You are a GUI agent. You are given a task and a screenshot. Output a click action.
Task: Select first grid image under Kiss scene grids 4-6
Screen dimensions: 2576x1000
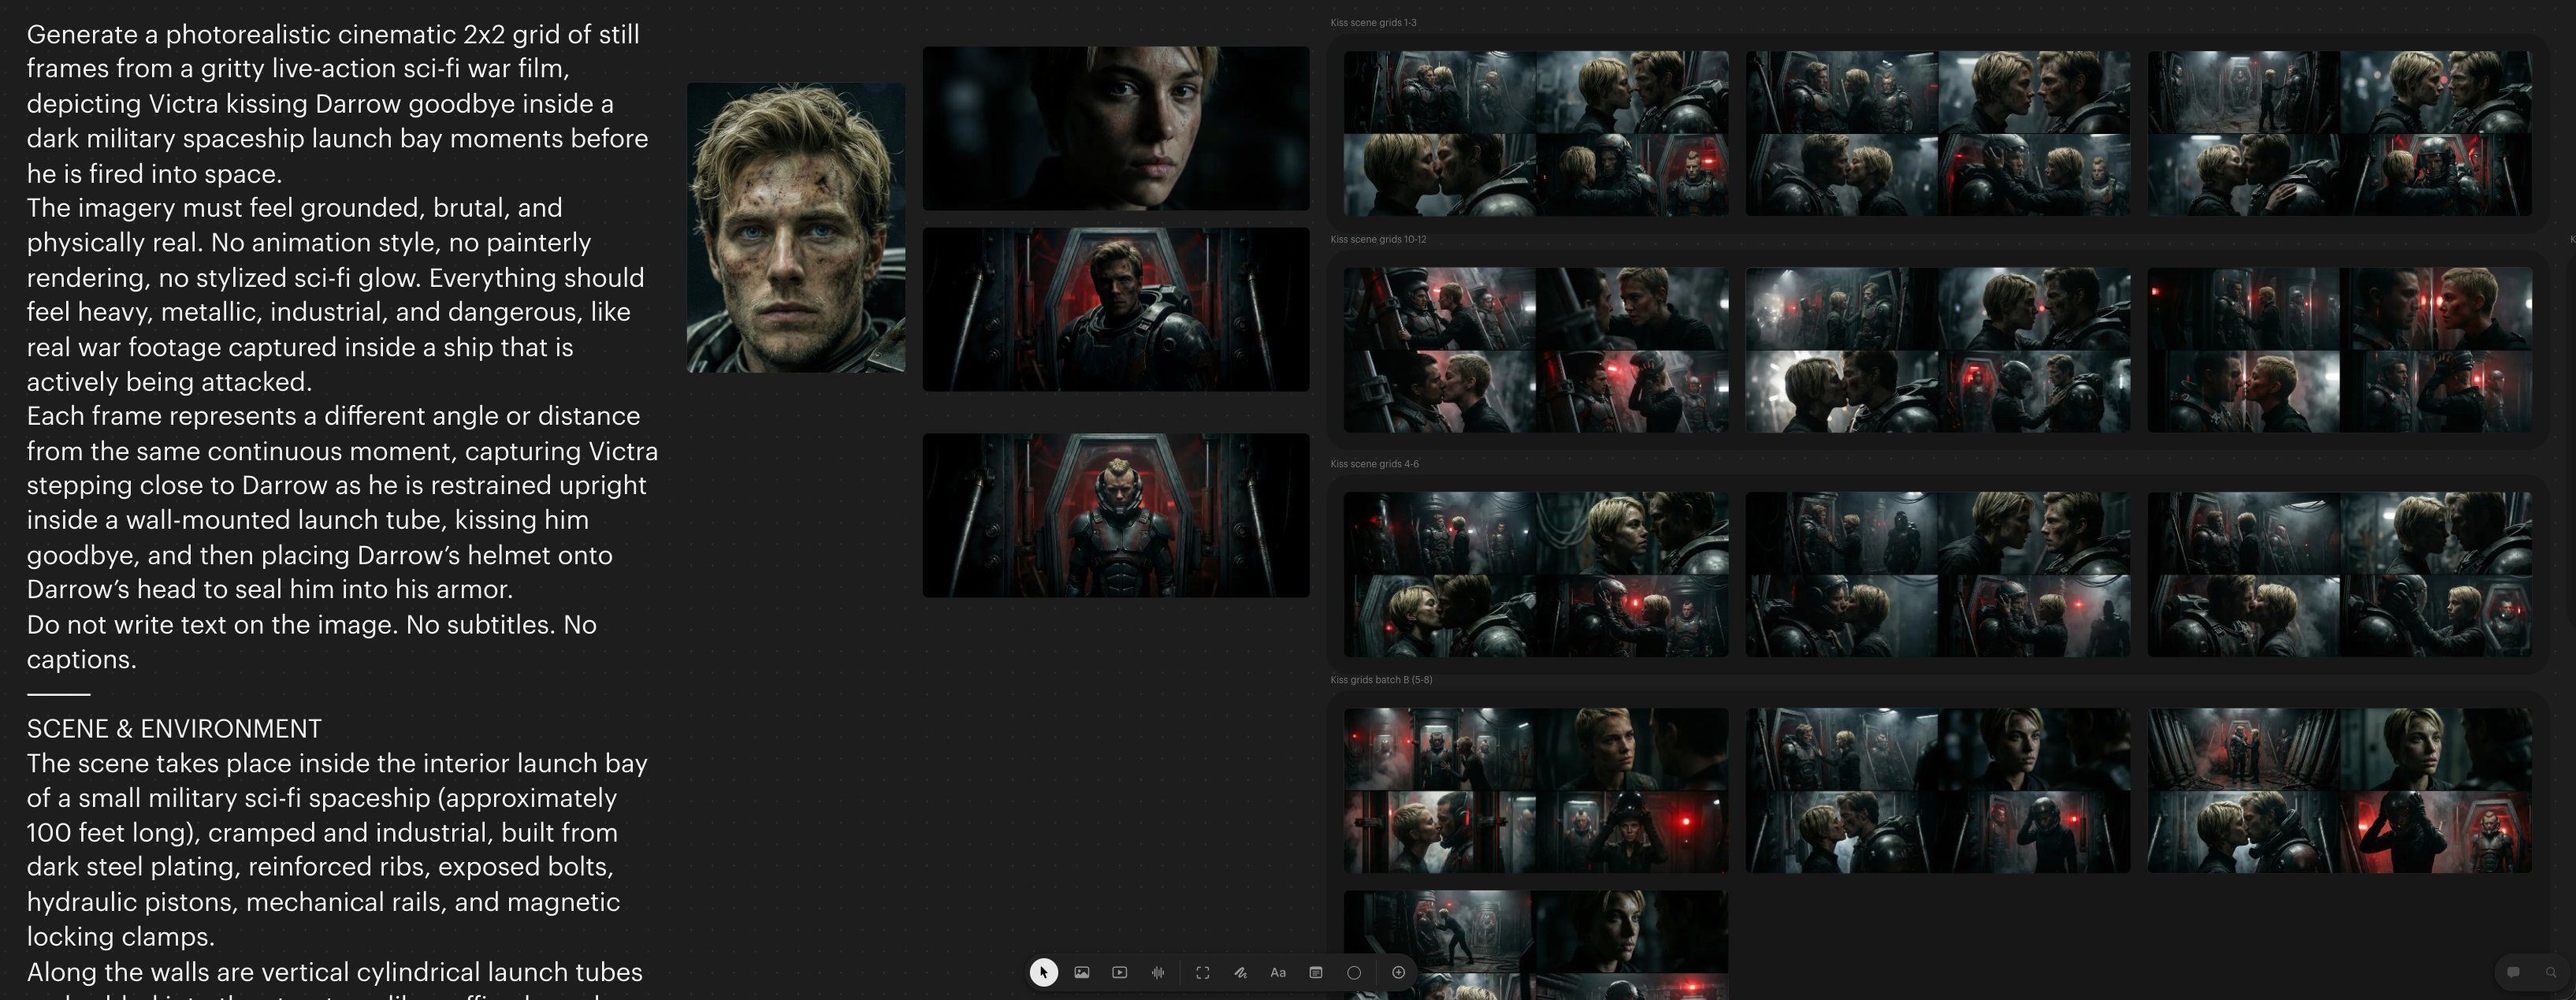tap(1535, 574)
